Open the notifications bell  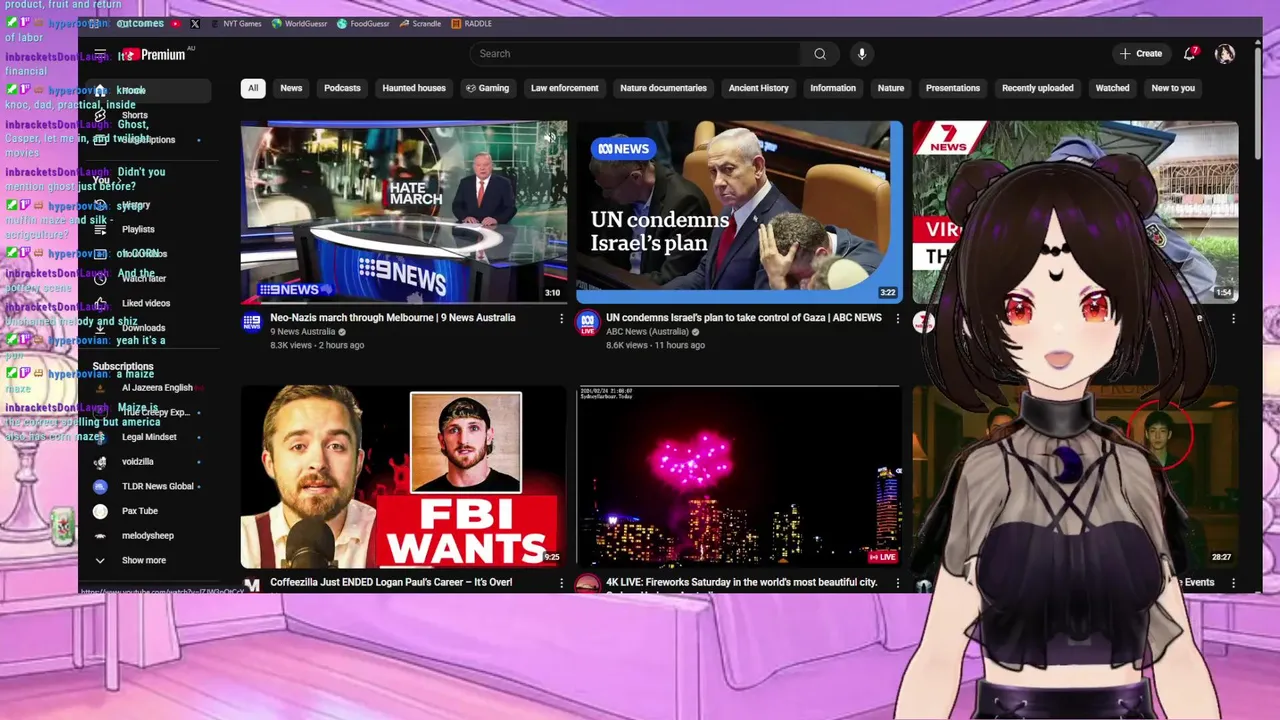tap(1190, 54)
